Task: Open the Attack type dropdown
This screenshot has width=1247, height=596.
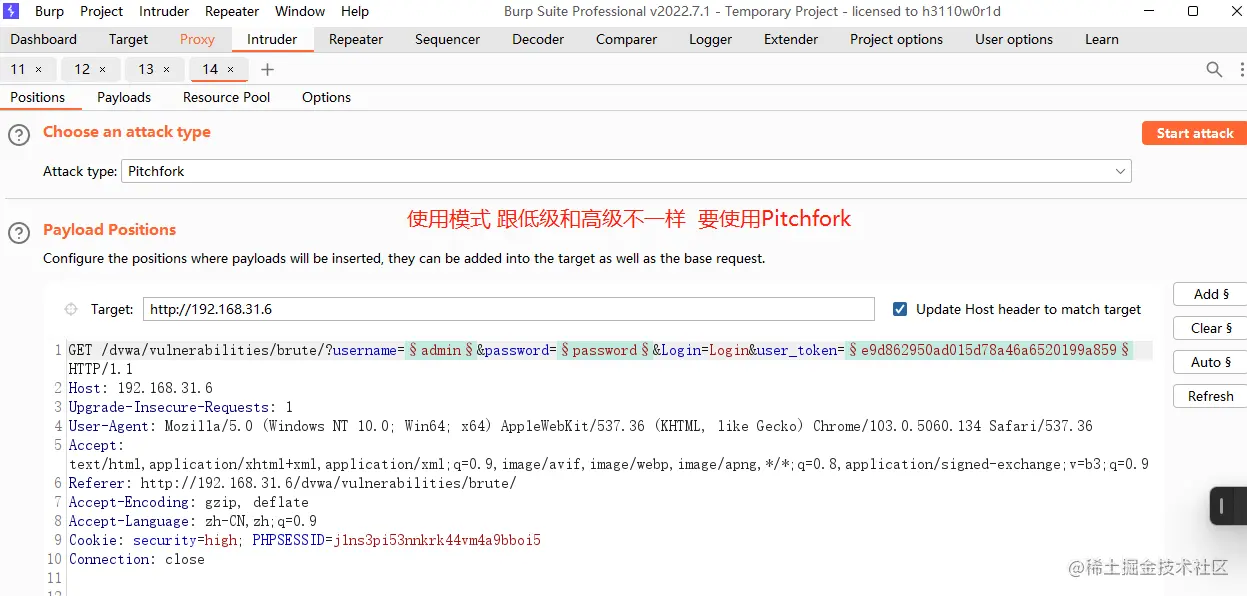Action: (x=626, y=171)
